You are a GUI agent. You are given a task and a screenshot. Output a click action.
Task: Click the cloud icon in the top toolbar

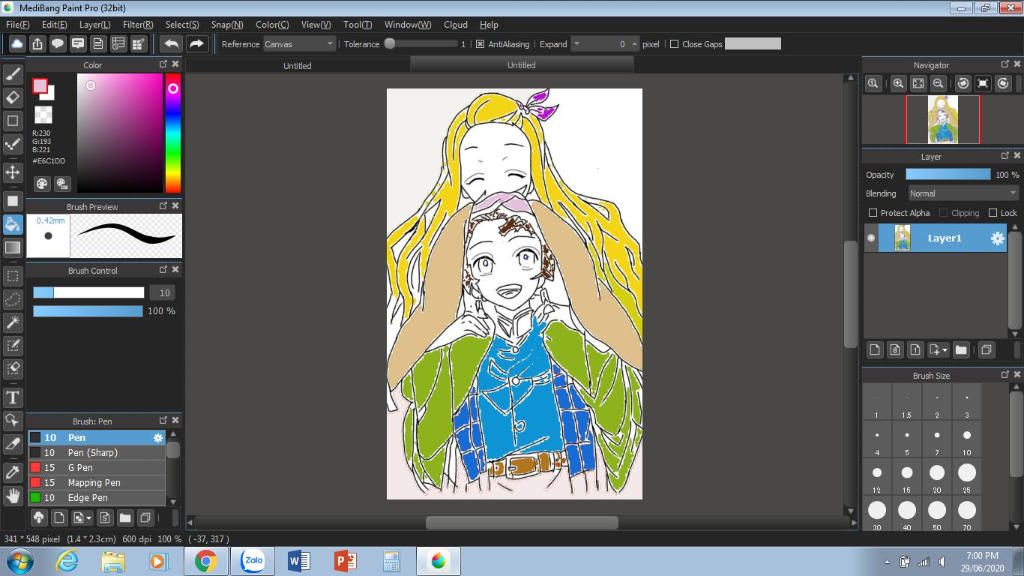coord(17,44)
